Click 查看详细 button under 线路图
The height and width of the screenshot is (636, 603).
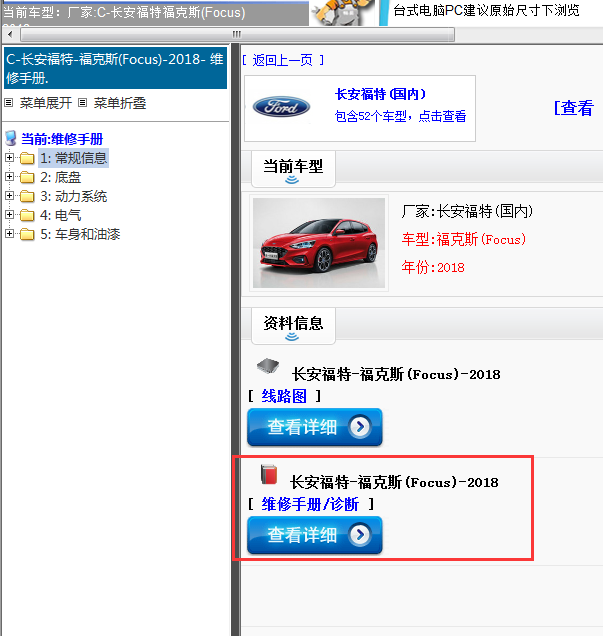pos(315,427)
